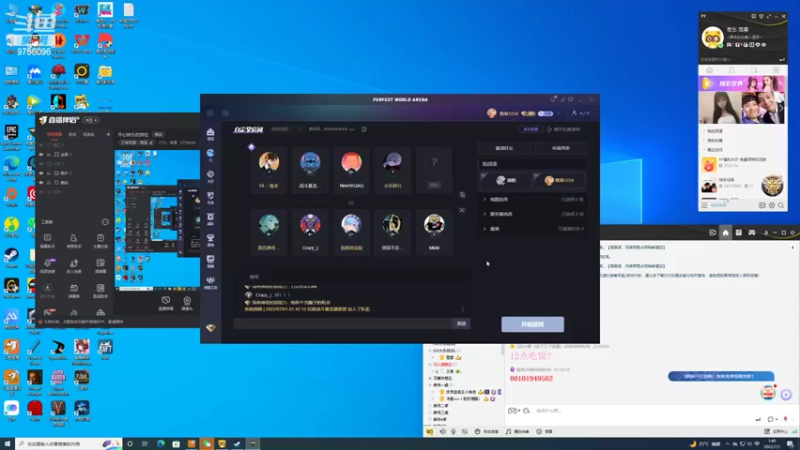Click the microphone icon in YY channel bottom bar
The height and width of the screenshot is (450, 800).
pos(454,432)
